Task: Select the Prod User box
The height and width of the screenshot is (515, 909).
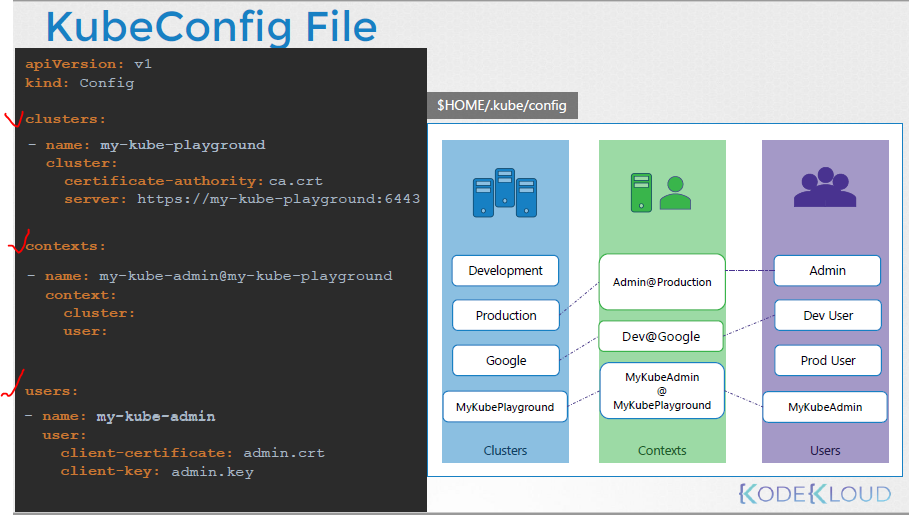Action: coord(828,361)
